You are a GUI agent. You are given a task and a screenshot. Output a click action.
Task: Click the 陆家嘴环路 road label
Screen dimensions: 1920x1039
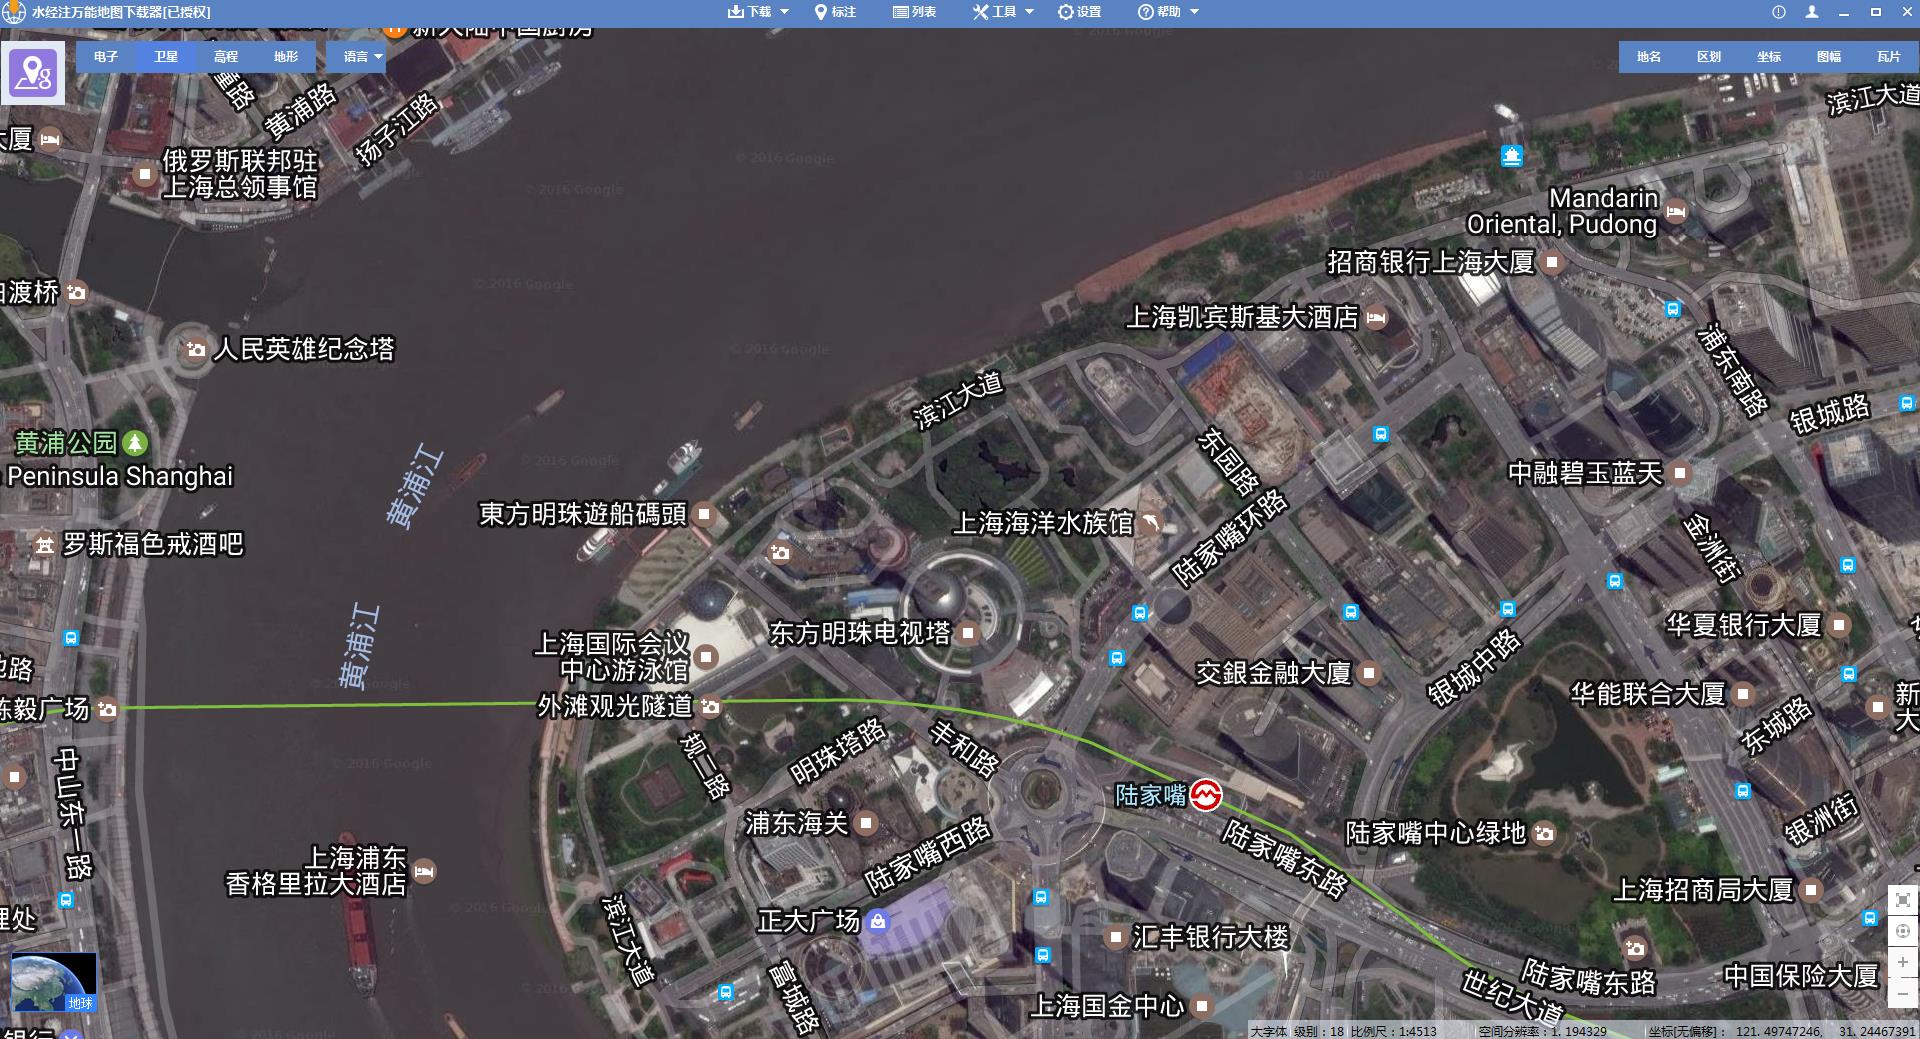pos(1229,538)
